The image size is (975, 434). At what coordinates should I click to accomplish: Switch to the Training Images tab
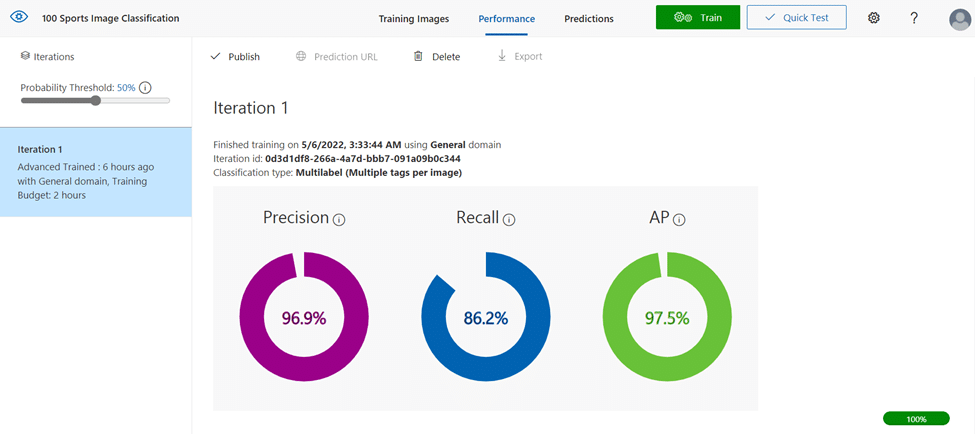point(414,19)
